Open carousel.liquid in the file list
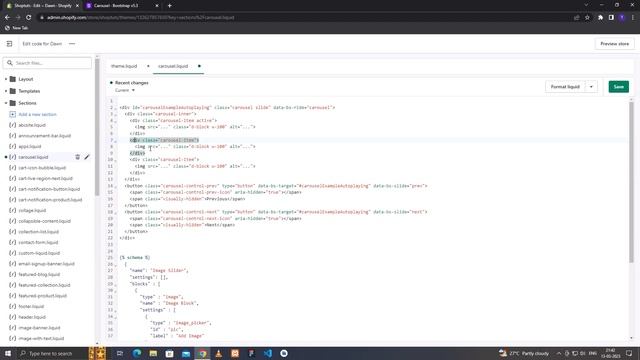This screenshot has height=360, width=640. [x=33, y=157]
